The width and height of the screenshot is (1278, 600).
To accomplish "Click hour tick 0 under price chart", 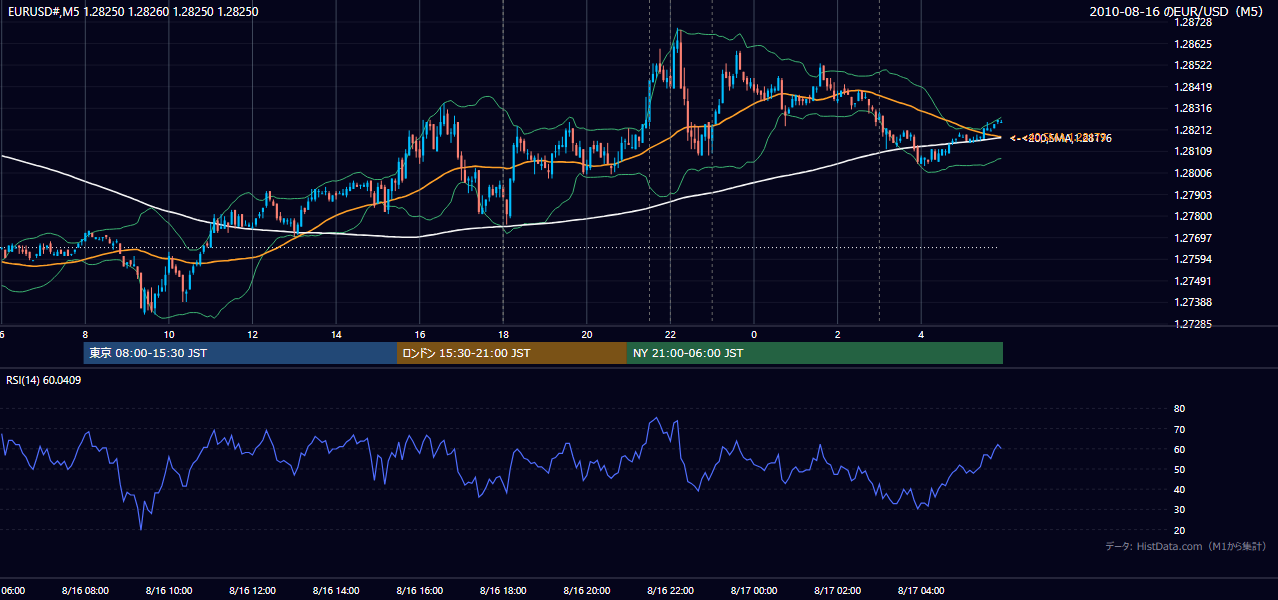I will pyautogui.click(x=754, y=334).
